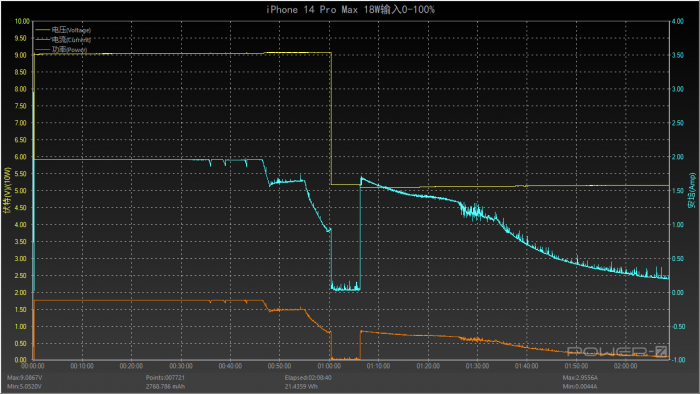700x394 pixels.
Task: Click the cyan Current legend line swatch
Action: [43, 40]
